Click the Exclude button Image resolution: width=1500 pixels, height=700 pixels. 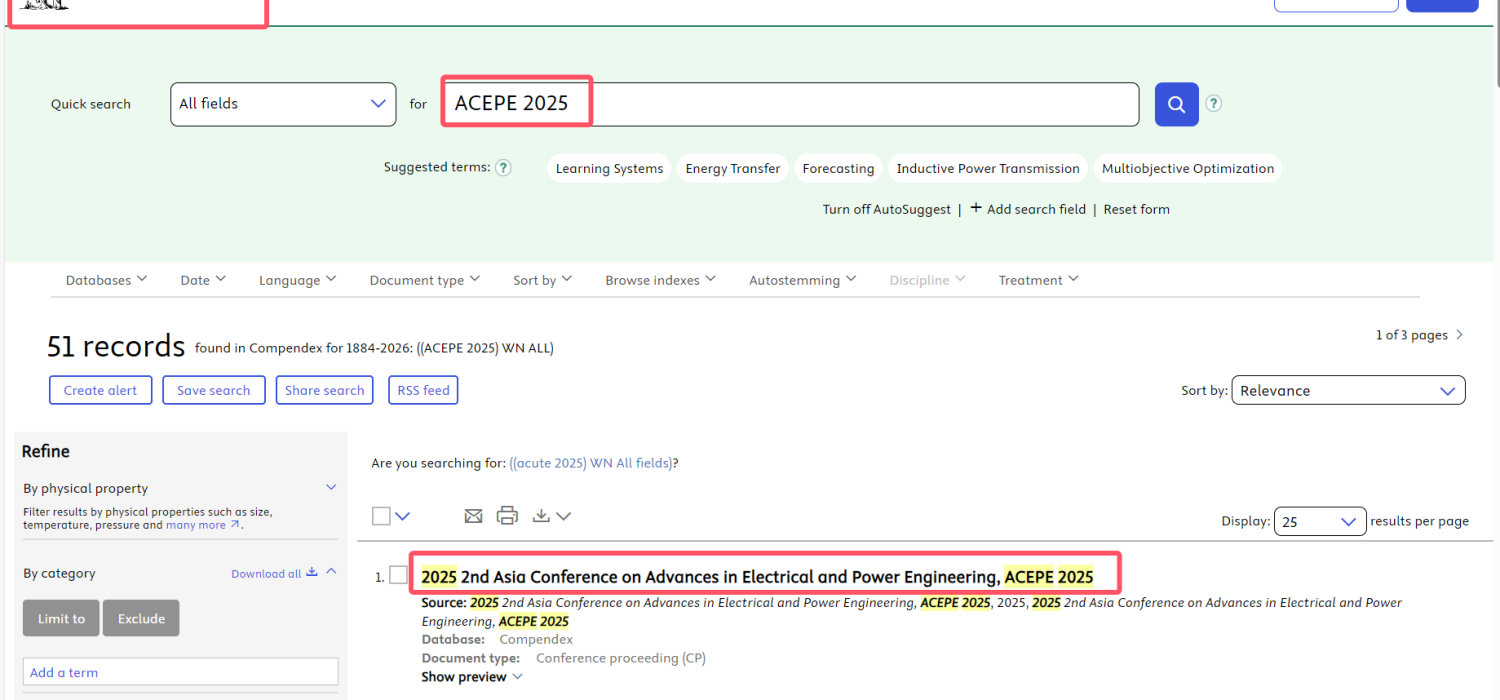pos(141,618)
